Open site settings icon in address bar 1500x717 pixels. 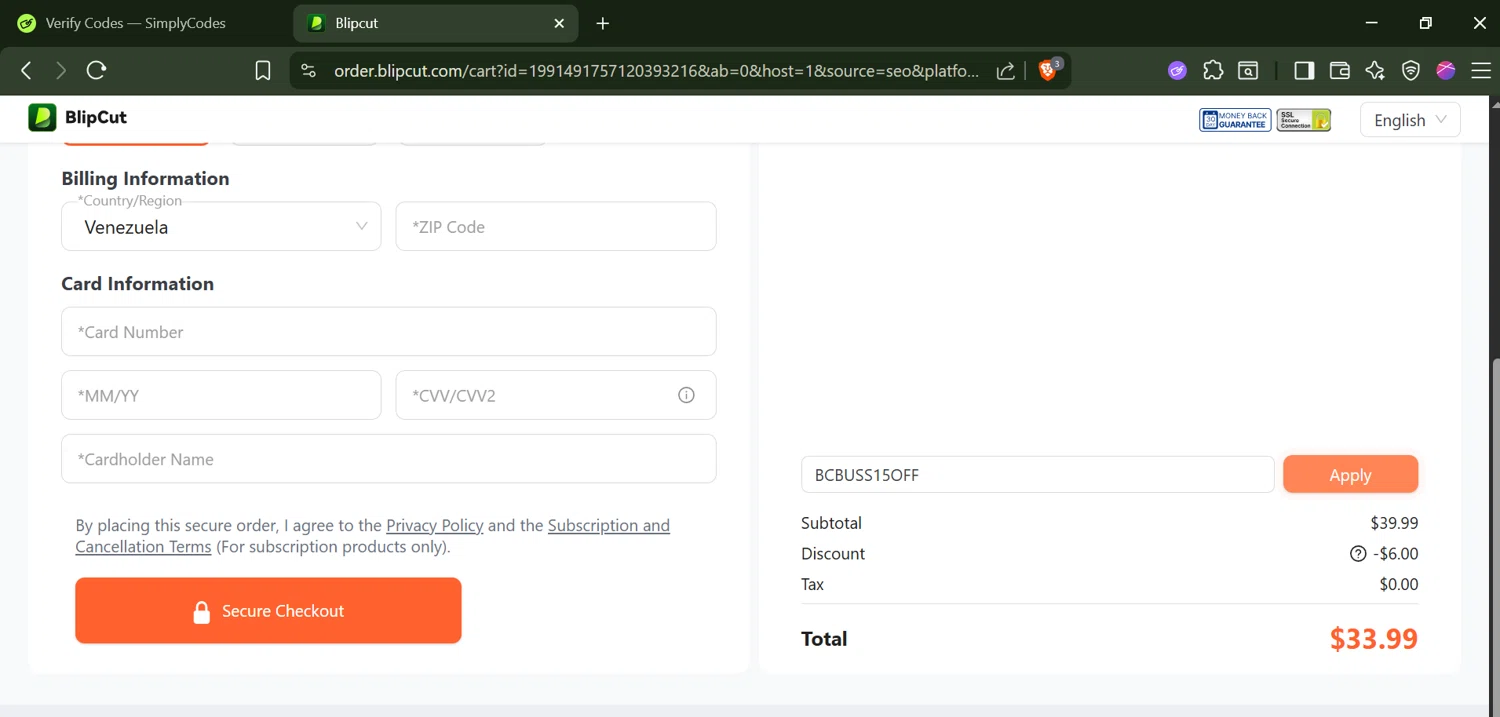309,70
